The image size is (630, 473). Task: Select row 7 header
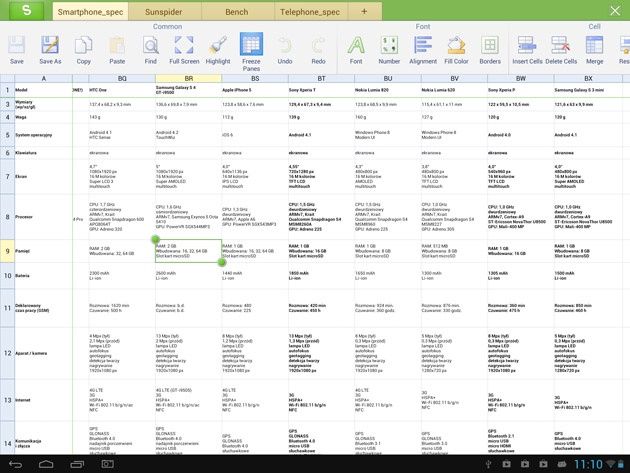7,176
